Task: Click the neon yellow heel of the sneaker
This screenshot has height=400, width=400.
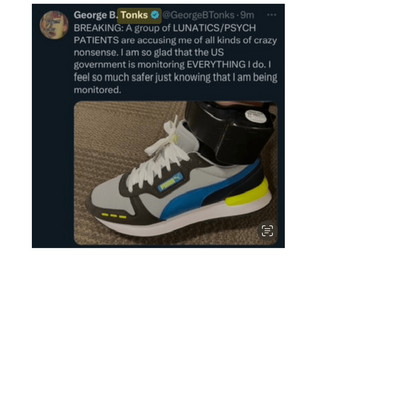Action: [x=248, y=195]
